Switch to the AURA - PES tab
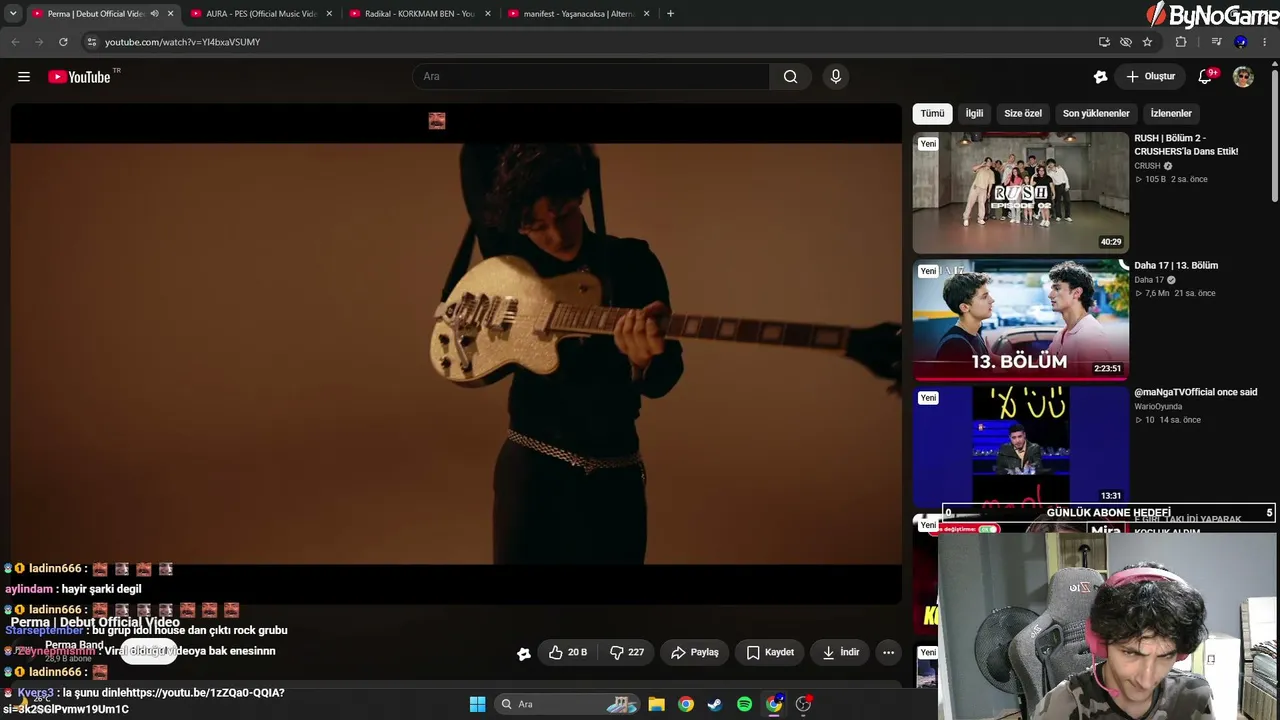Viewport: 1280px width, 720px height. [x=262, y=14]
